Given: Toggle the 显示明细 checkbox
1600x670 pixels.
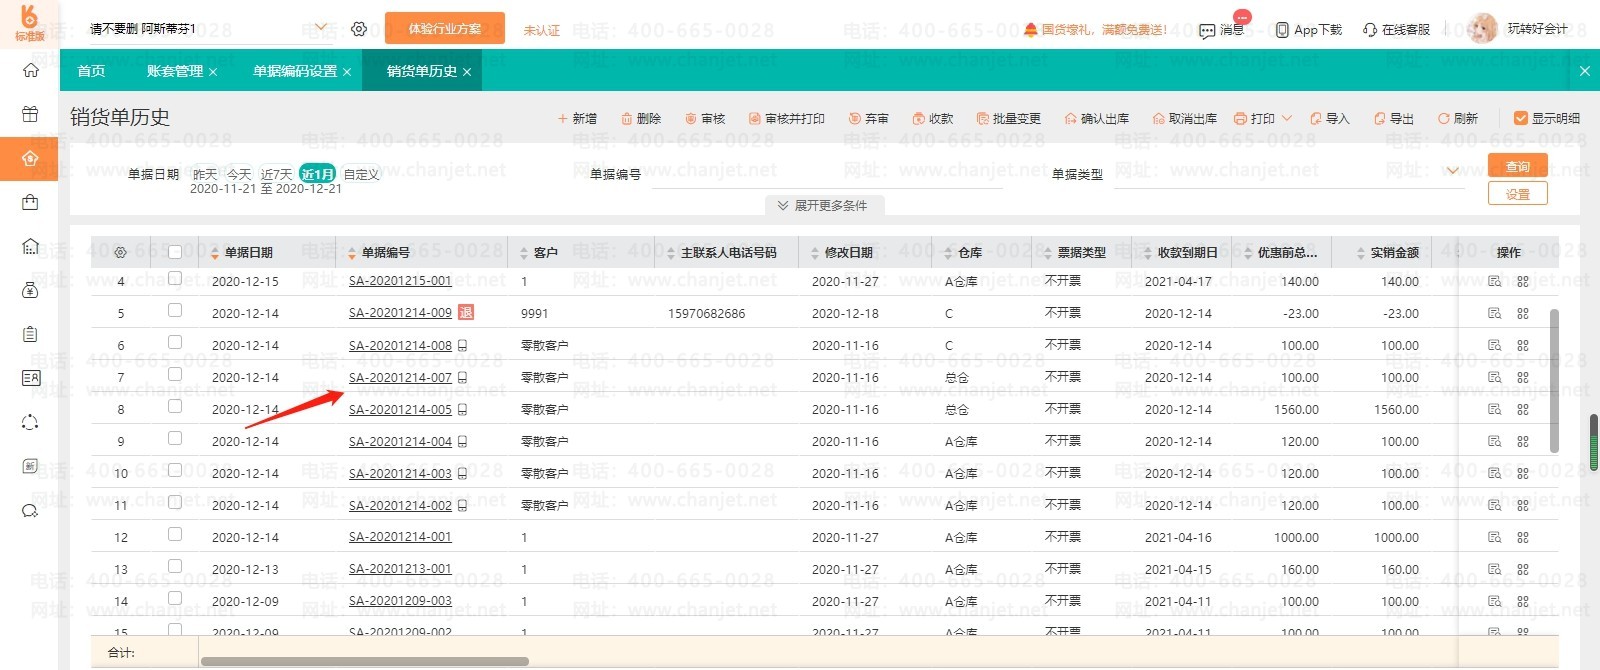Looking at the screenshot, I should tap(1520, 118).
